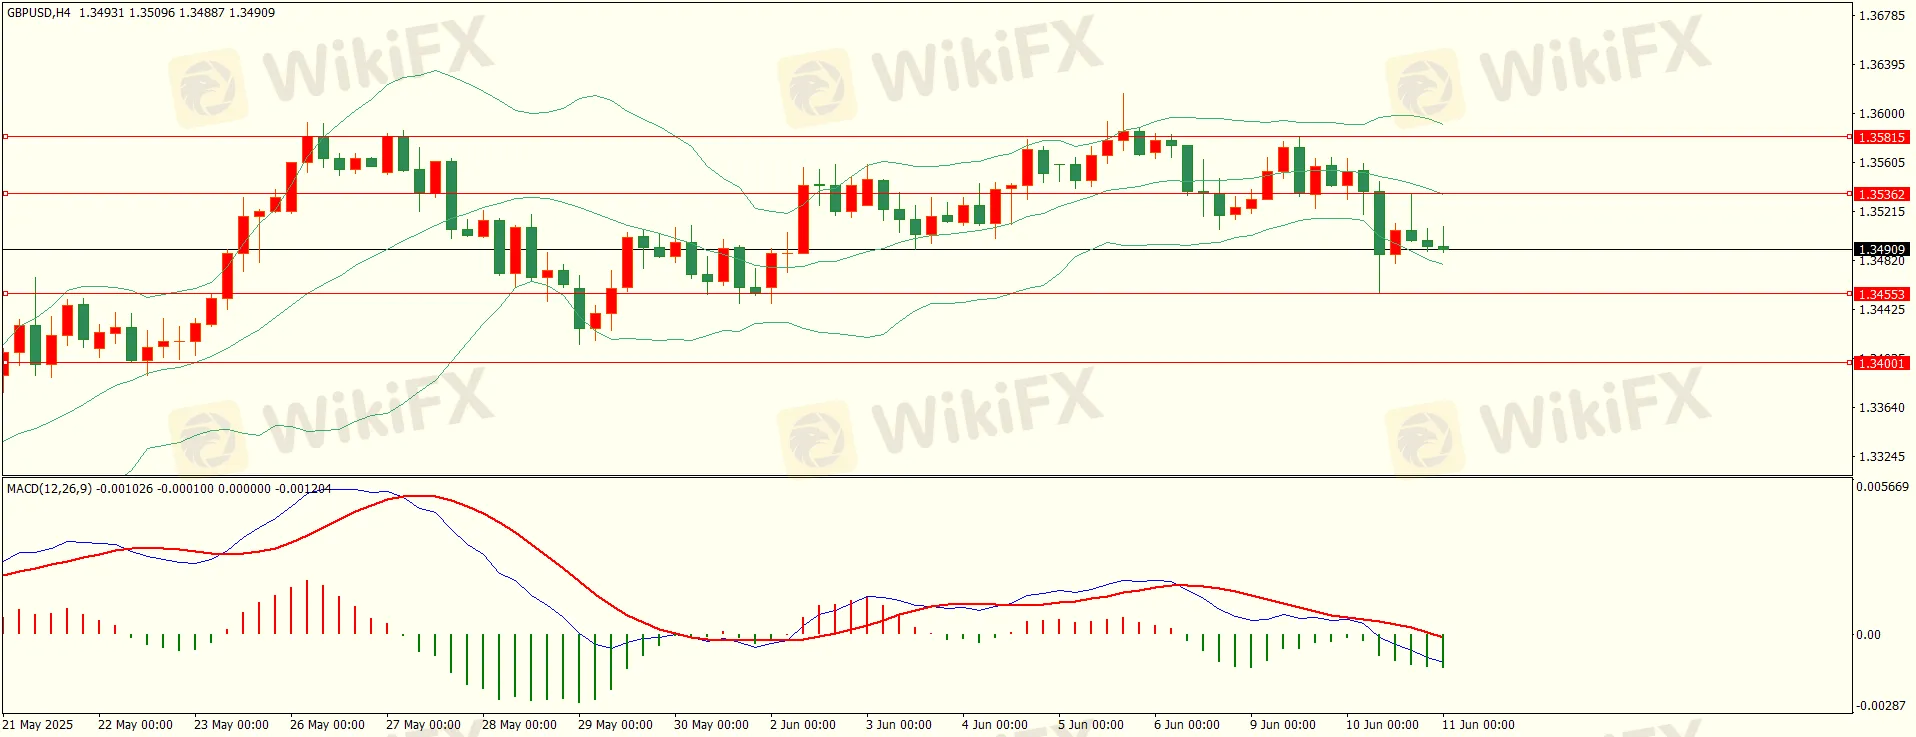Click the 21 May 2025 date label
The height and width of the screenshot is (737, 1916).
click(38, 725)
